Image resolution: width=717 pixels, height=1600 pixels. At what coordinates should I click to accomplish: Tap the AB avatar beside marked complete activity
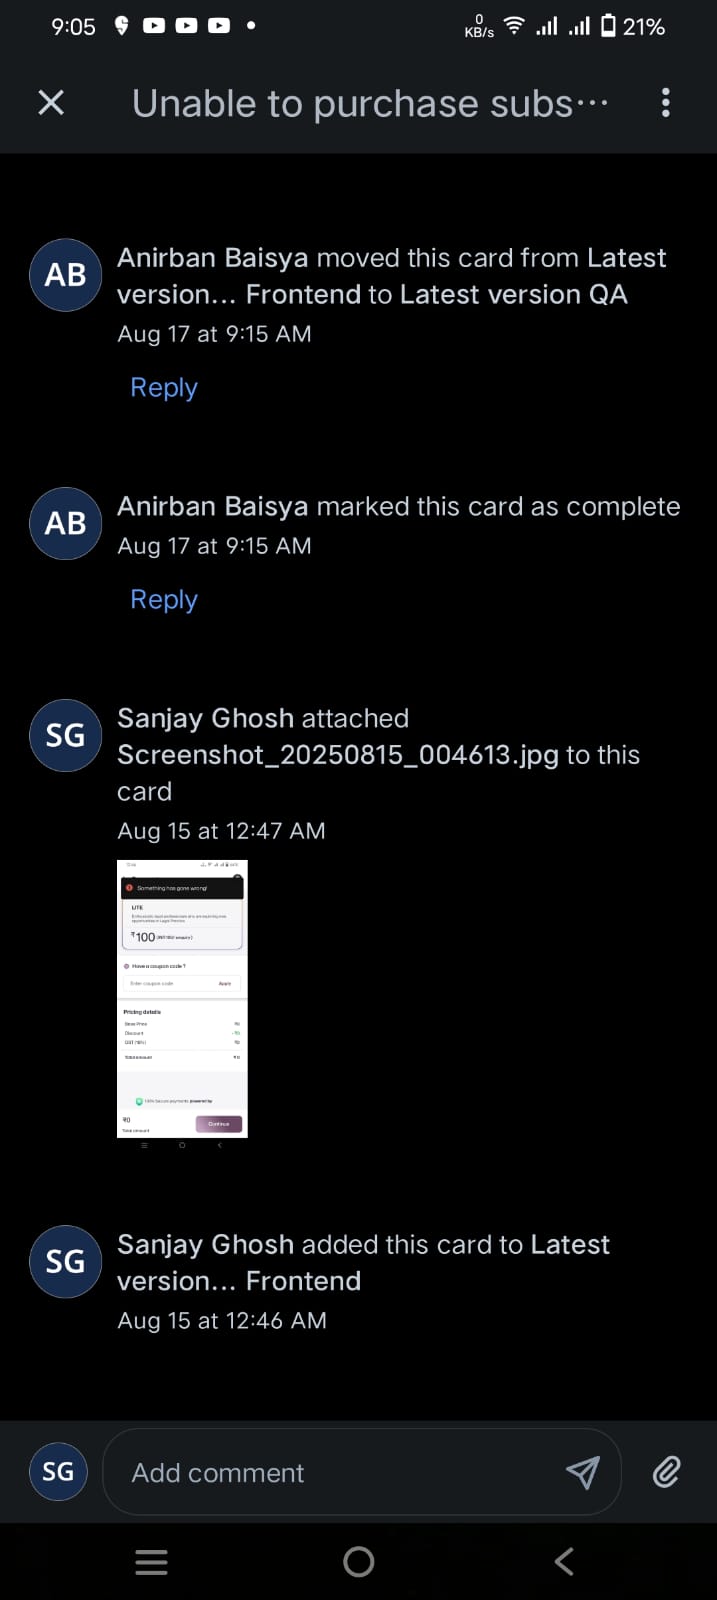click(x=66, y=523)
